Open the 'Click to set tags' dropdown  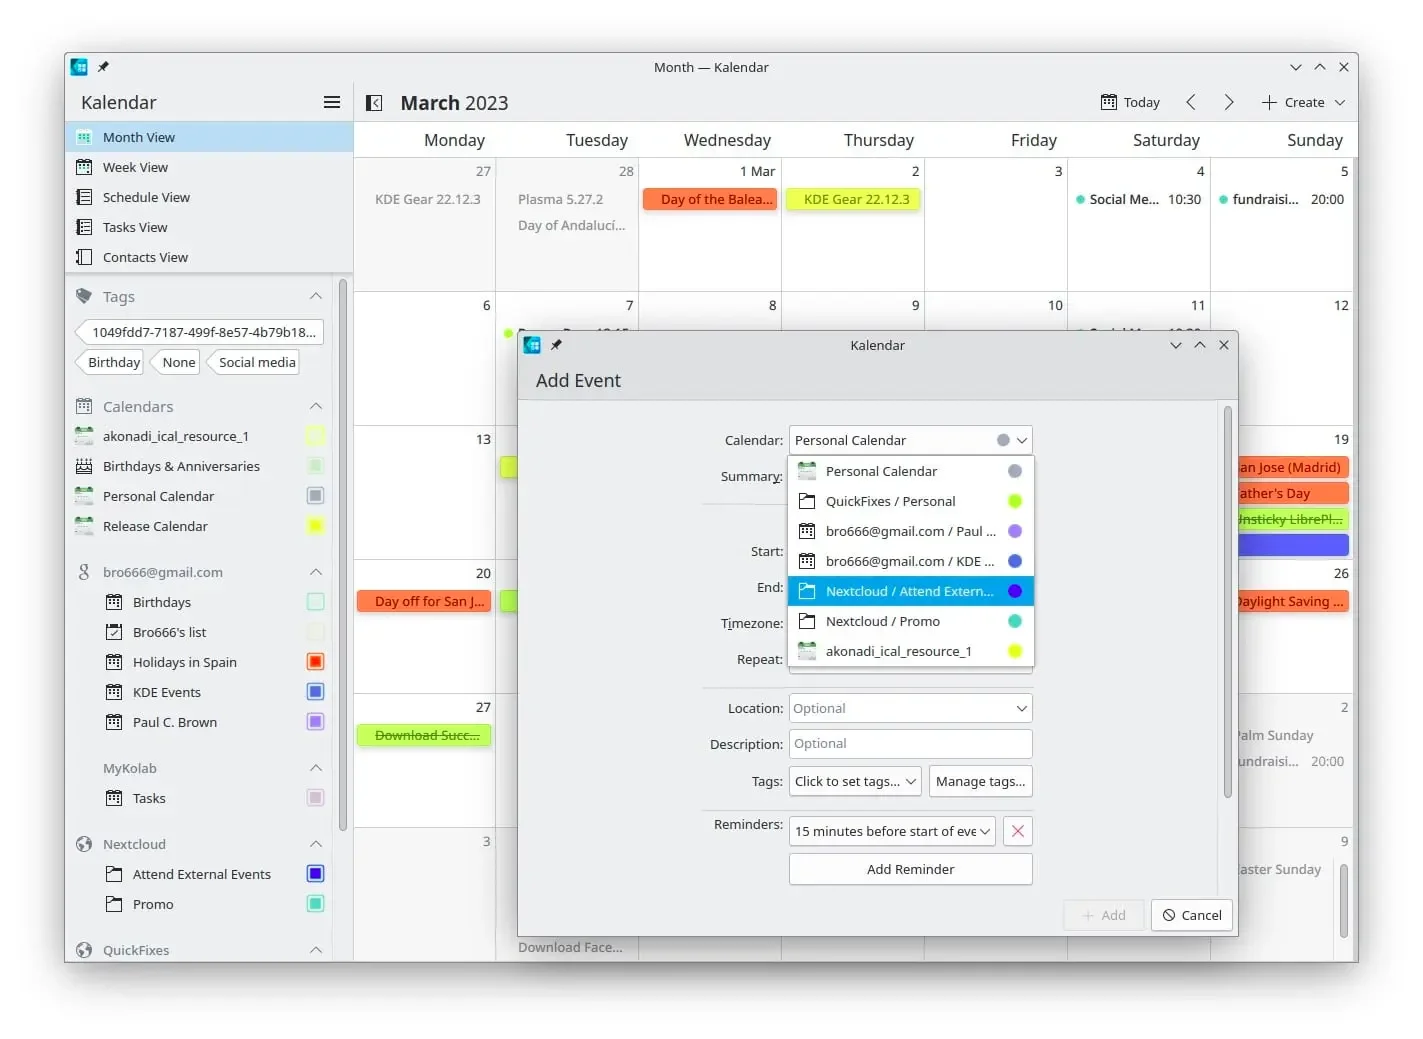(x=855, y=781)
